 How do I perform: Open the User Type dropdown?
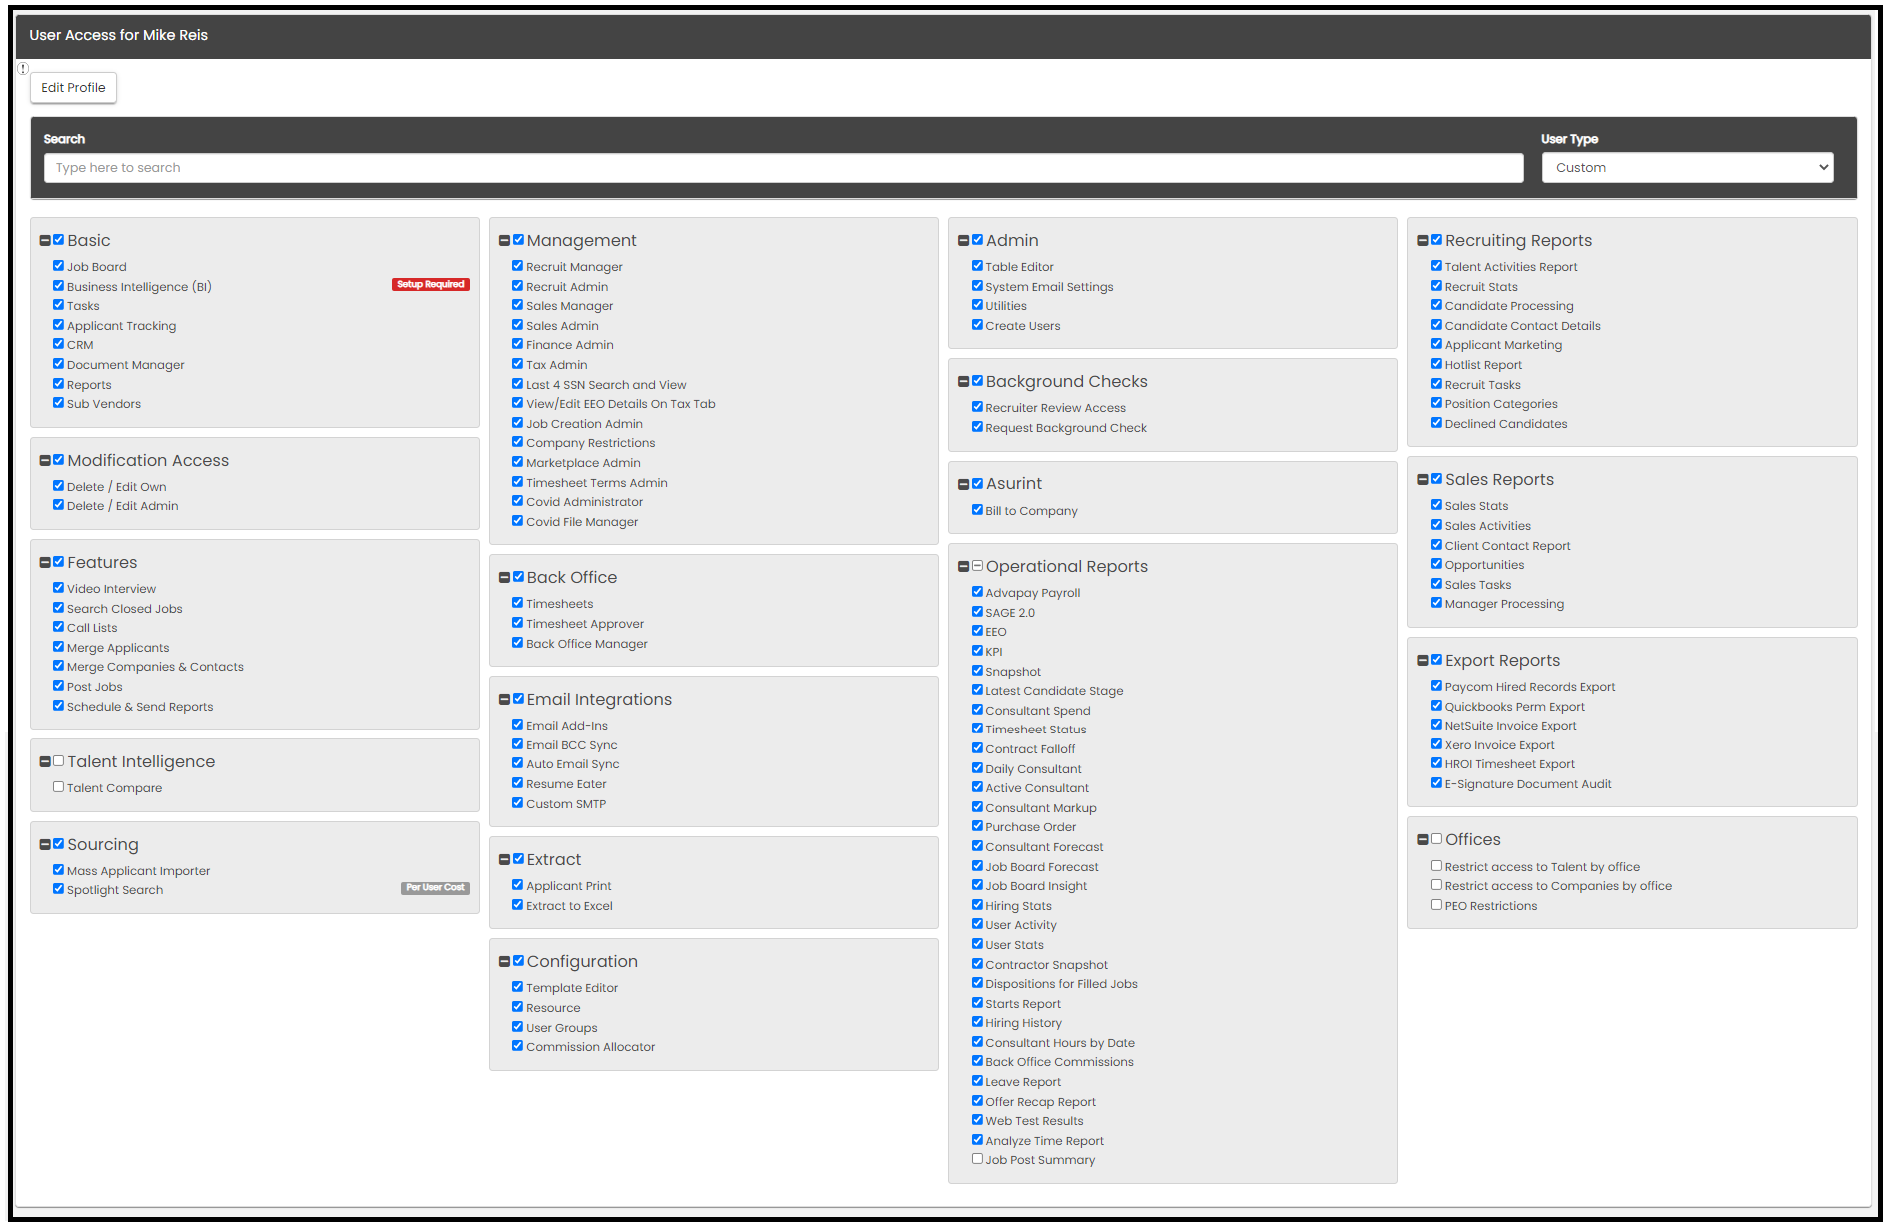1687,168
